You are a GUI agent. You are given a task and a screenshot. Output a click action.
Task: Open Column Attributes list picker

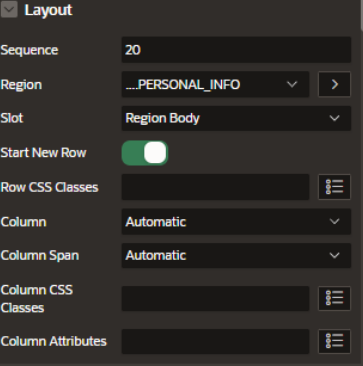click(334, 341)
